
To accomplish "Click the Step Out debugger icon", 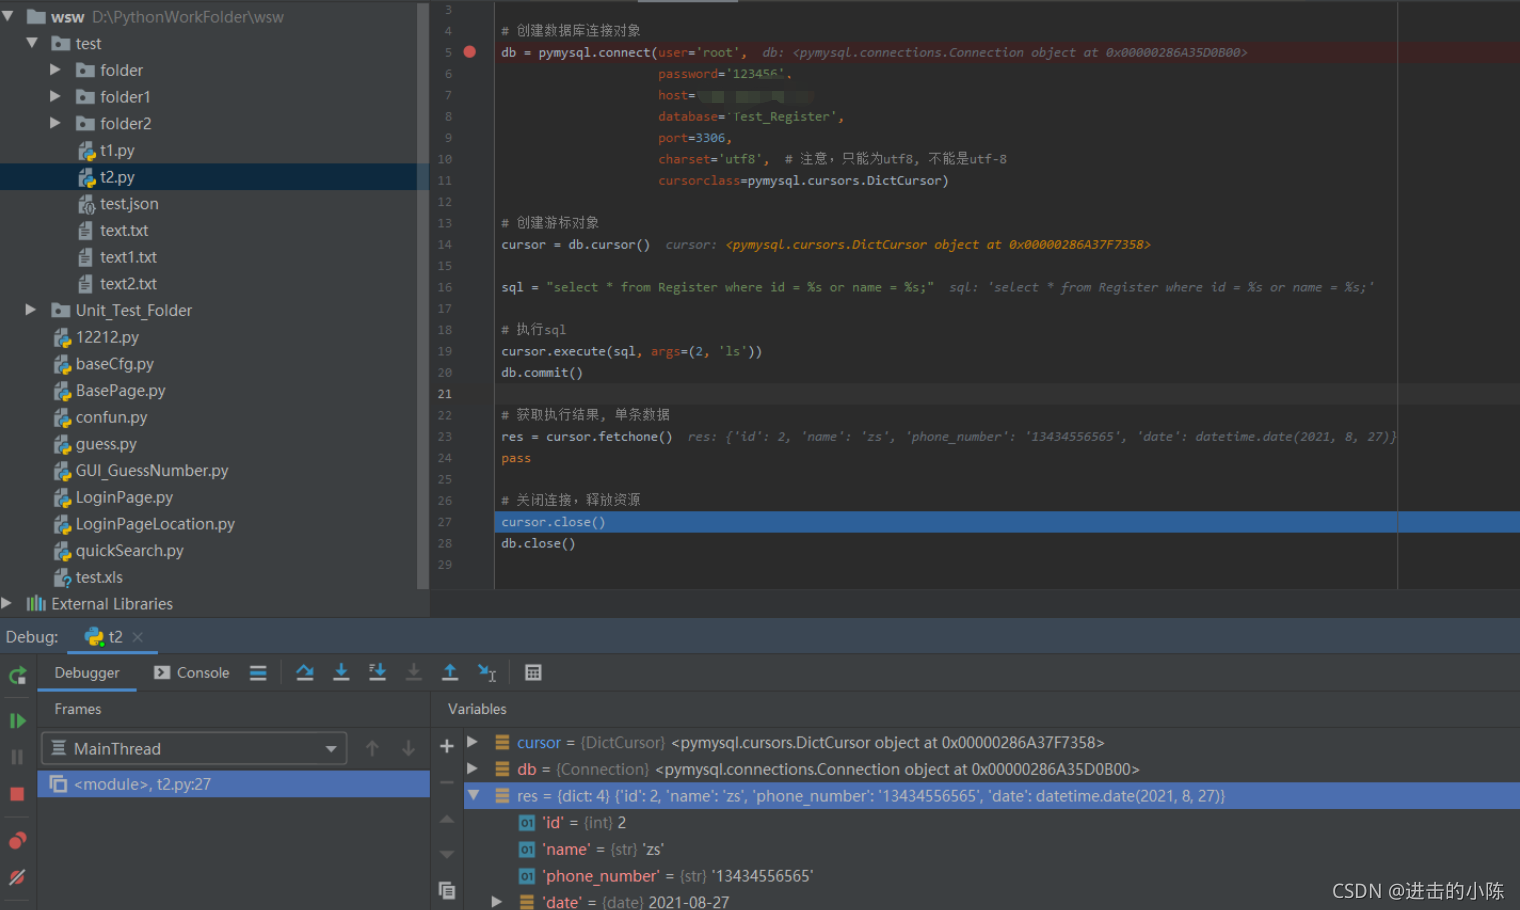I will pyautogui.click(x=450, y=672).
